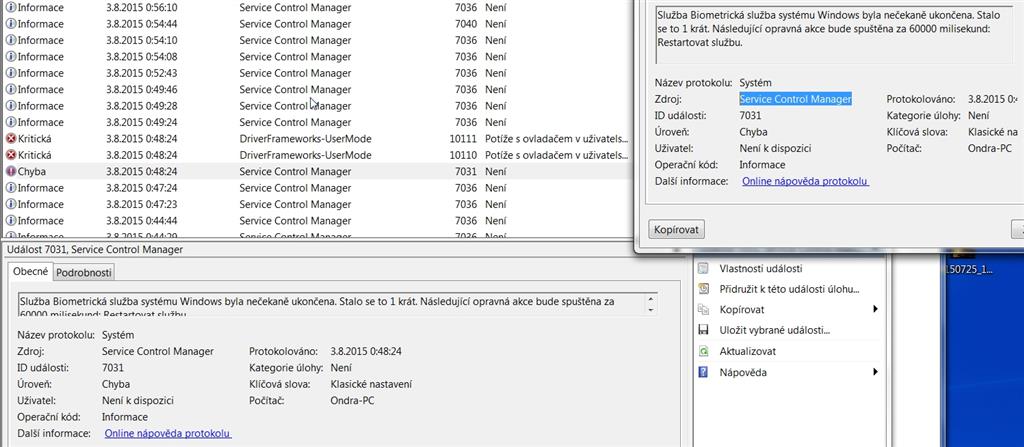
Task: Expand the Kopírovat submenu arrow in actions pane
Action: pos(875,309)
